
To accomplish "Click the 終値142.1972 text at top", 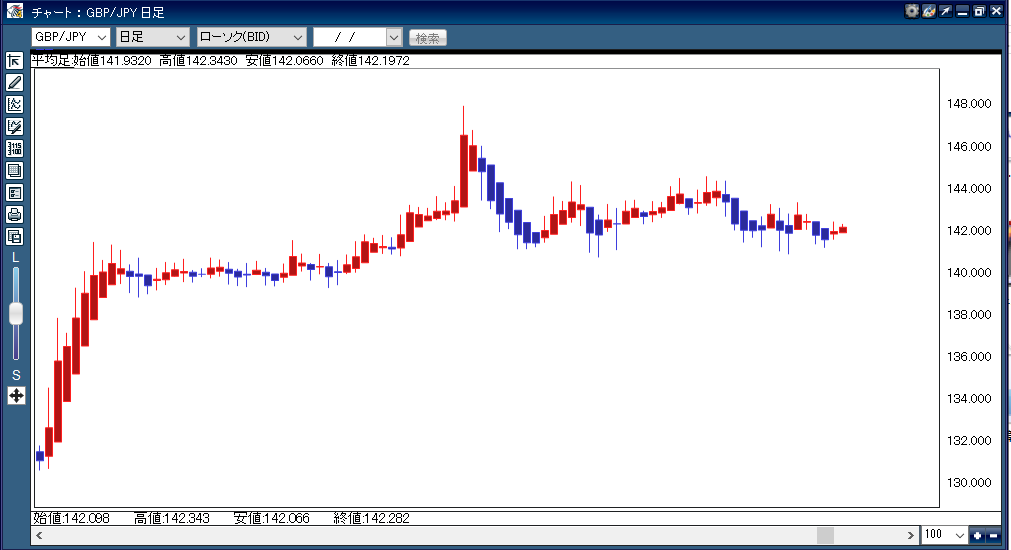I will coord(371,61).
